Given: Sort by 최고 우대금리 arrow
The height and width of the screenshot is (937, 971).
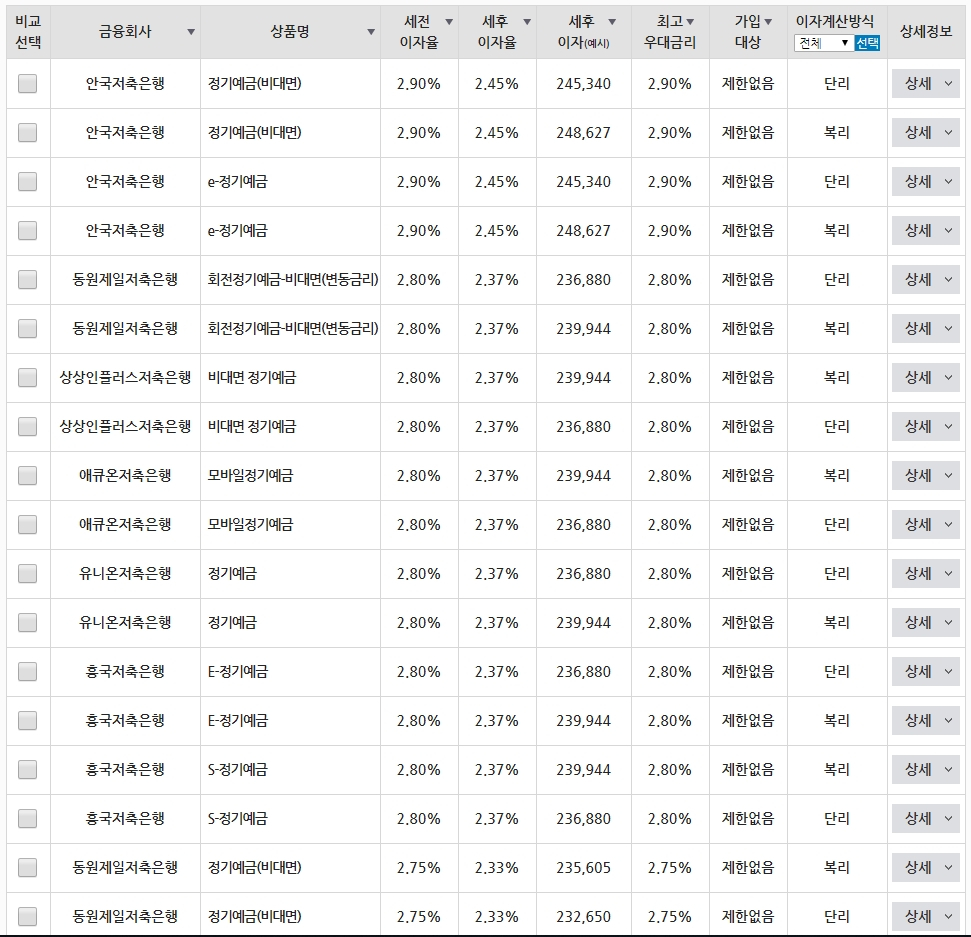Looking at the screenshot, I should [690, 22].
